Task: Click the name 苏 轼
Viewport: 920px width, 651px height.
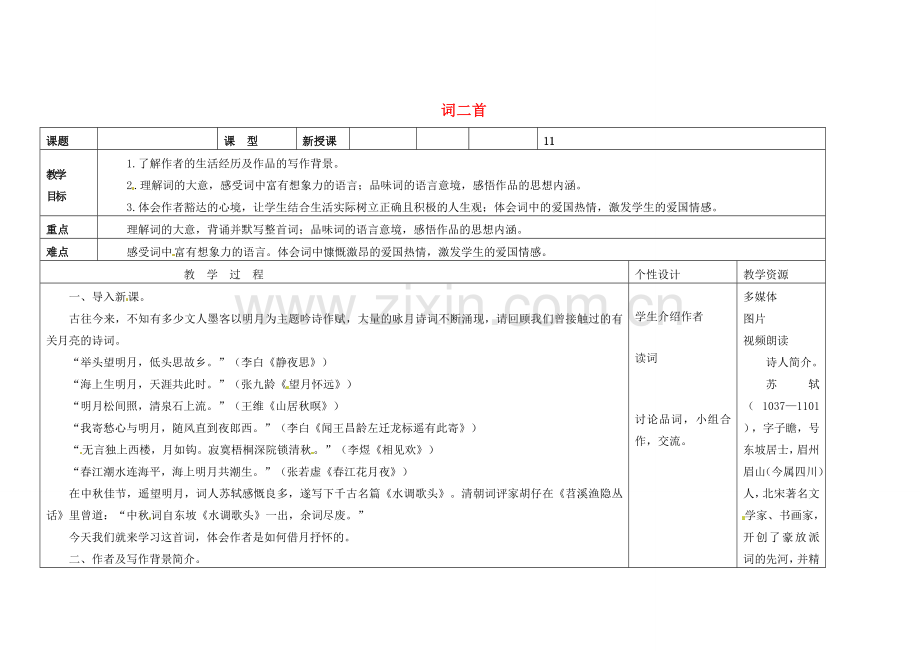Action: point(793,384)
